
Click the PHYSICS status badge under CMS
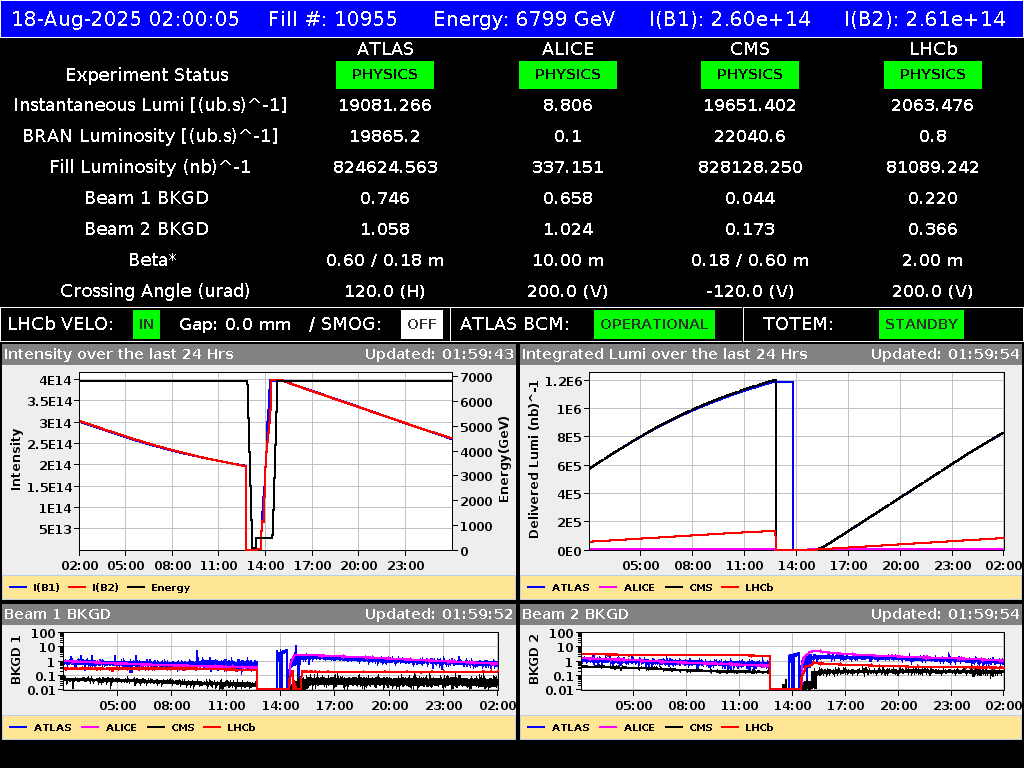(x=750, y=74)
